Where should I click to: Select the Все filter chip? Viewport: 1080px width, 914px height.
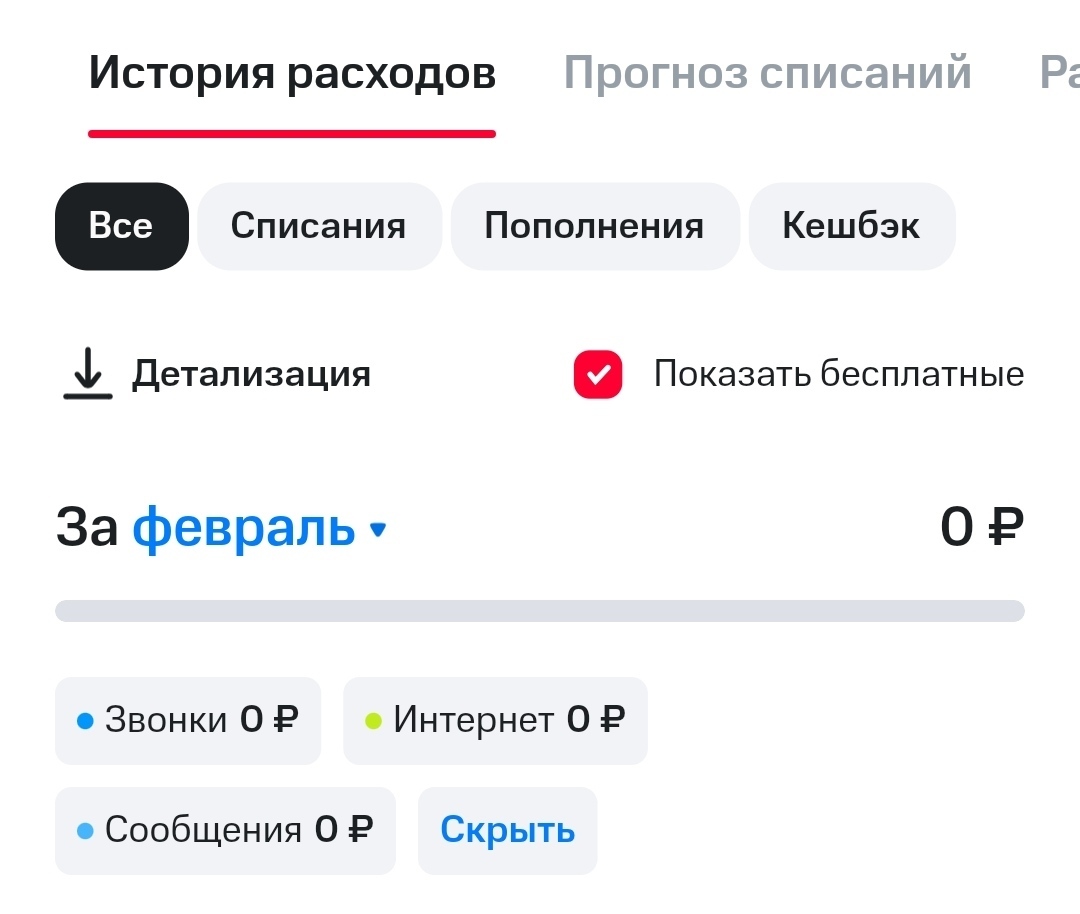click(122, 226)
